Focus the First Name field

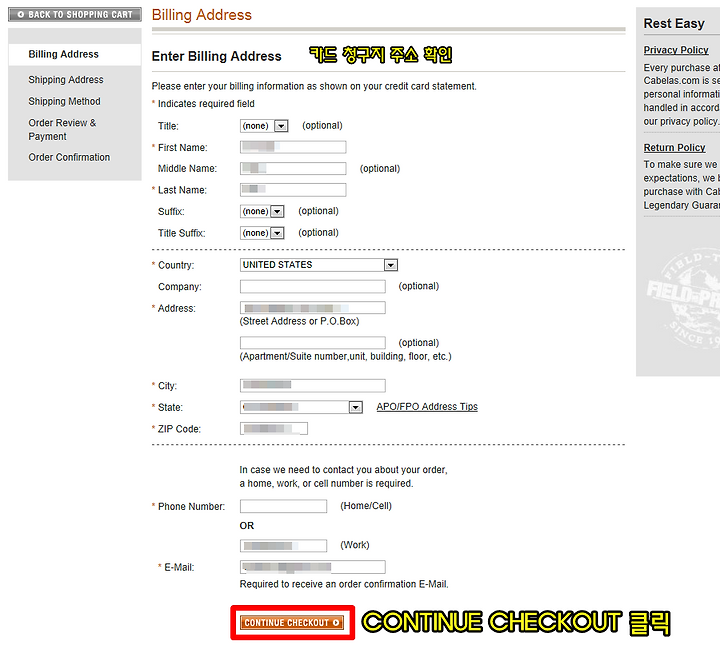pyautogui.click(x=293, y=147)
